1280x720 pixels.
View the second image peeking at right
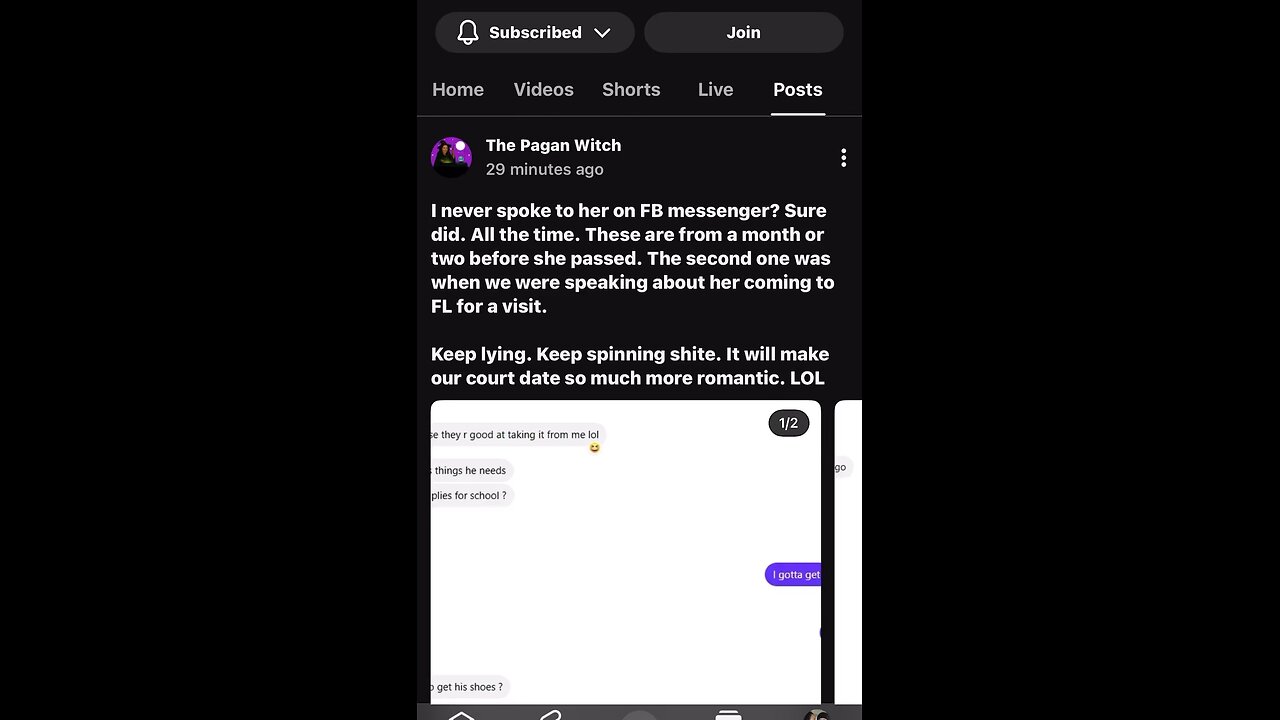click(848, 552)
